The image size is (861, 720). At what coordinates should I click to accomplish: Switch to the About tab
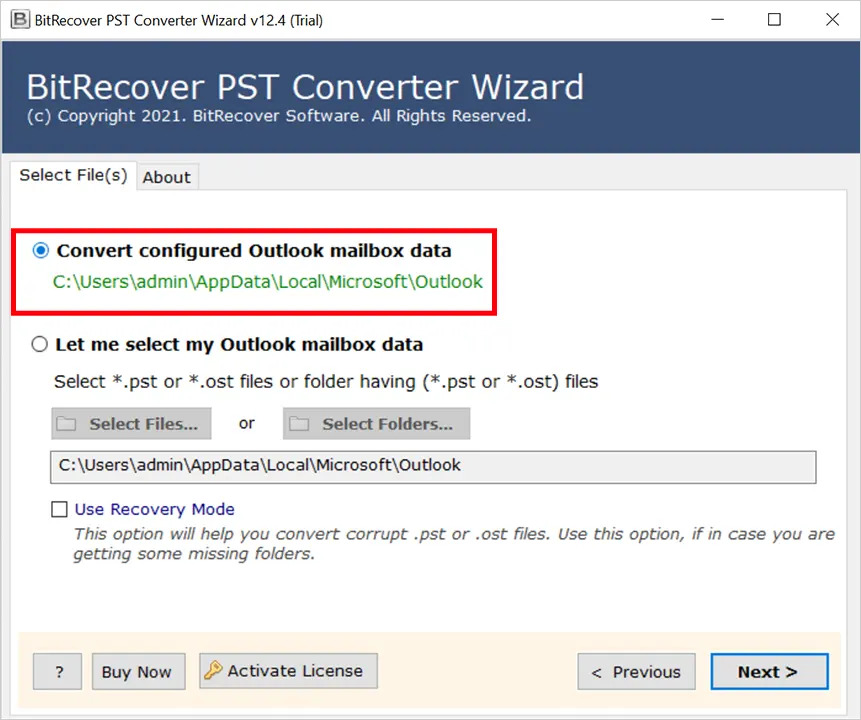click(x=166, y=176)
